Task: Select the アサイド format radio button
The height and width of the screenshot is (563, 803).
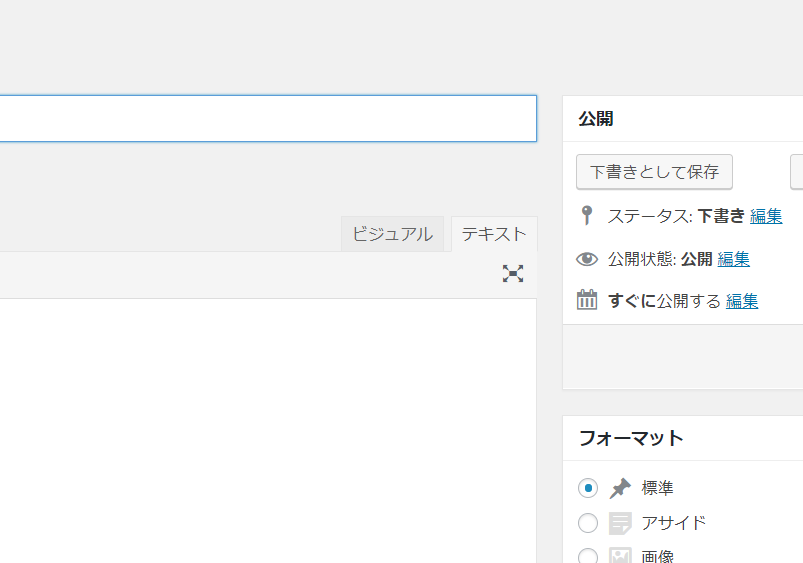Action: (x=588, y=523)
